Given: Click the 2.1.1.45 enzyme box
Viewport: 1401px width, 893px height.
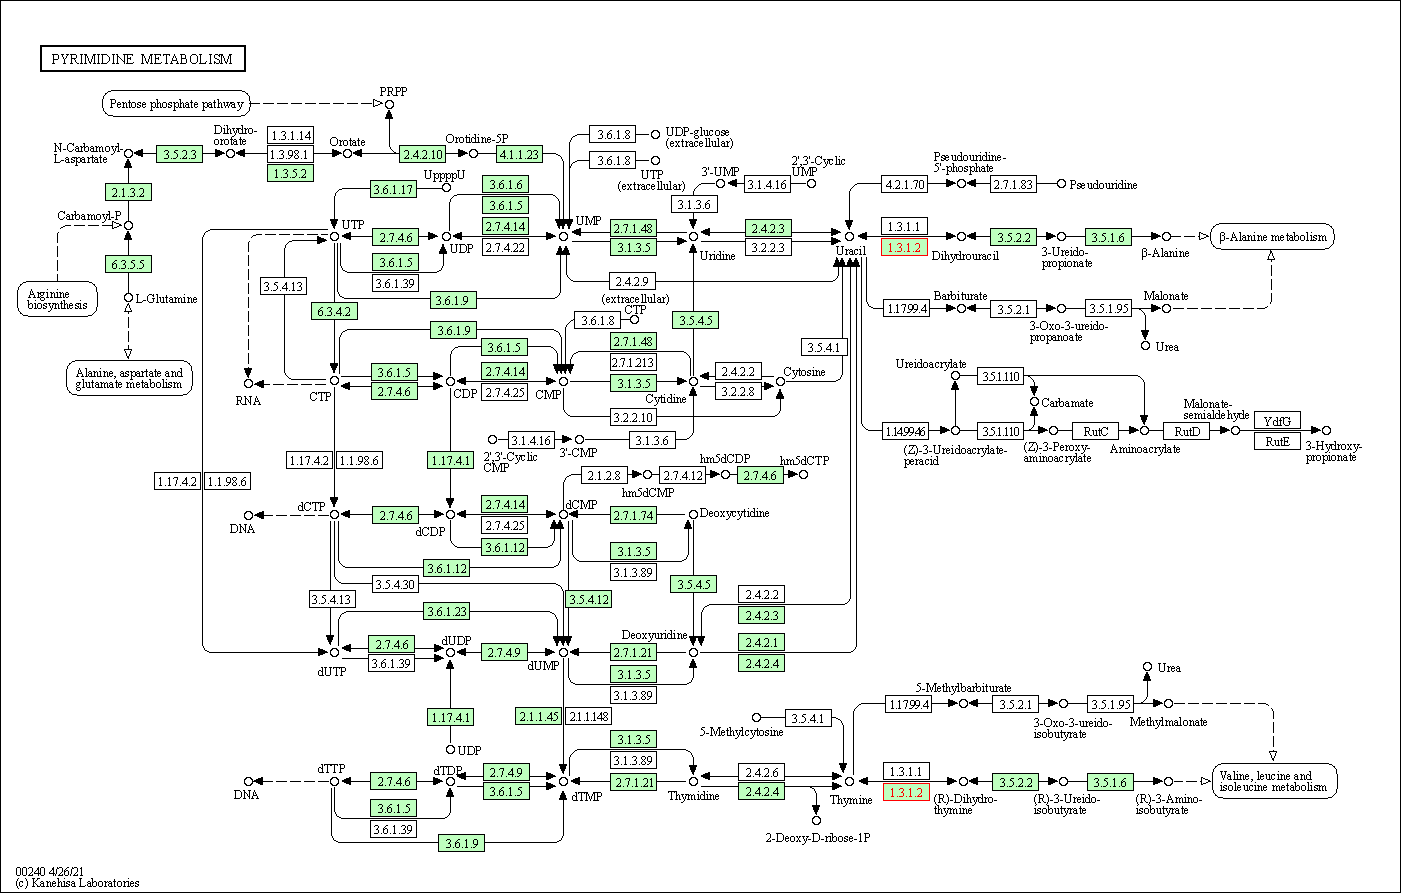Looking at the screenshot, I should [x=538, y=716].
